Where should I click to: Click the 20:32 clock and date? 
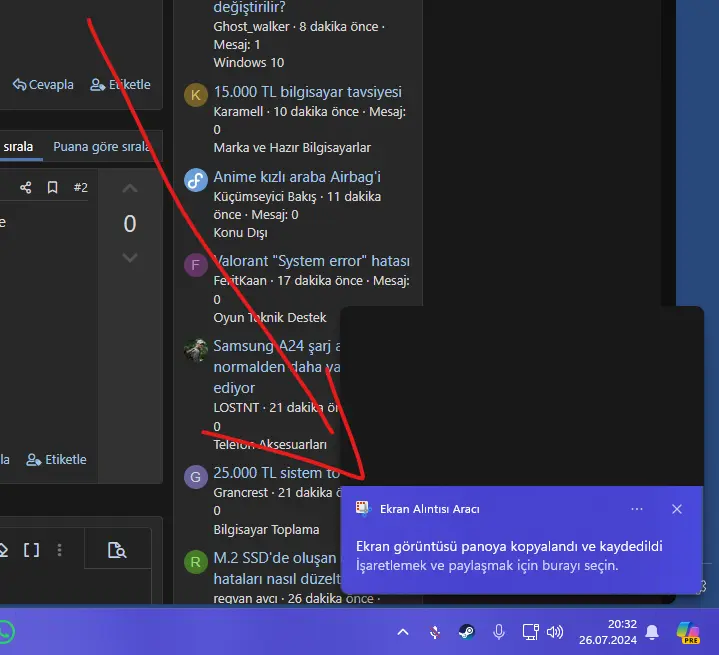click(608, 632)
